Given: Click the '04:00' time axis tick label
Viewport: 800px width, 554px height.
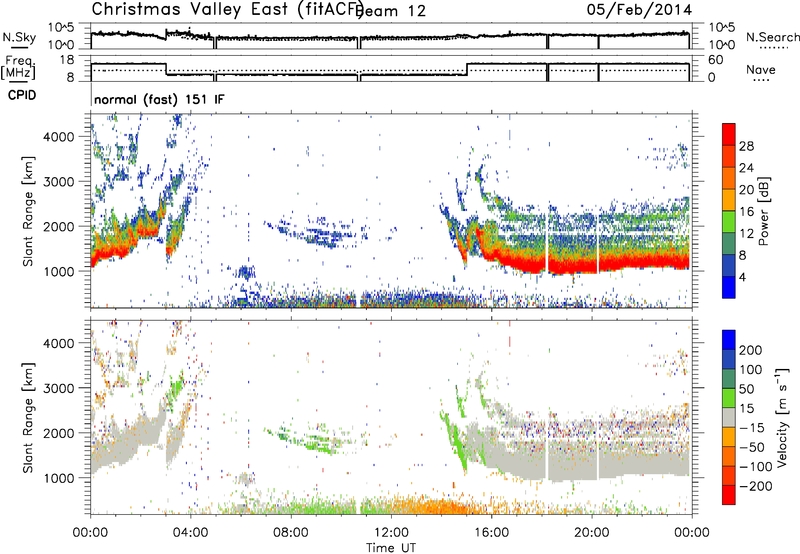Looking at the screenshot, I should pos(191,533).
